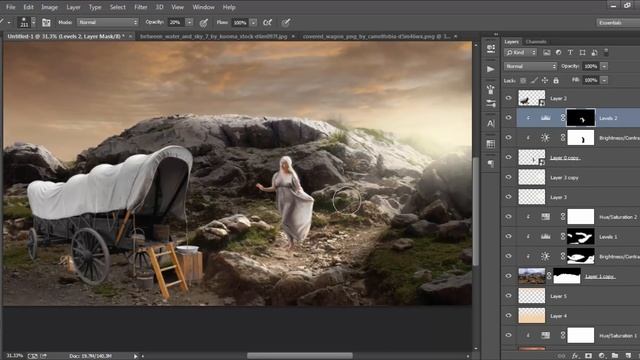This screenshot has height=360, width=640.
Task: Hide the Levels 2 adjustment layer
Action: (509, 118)
